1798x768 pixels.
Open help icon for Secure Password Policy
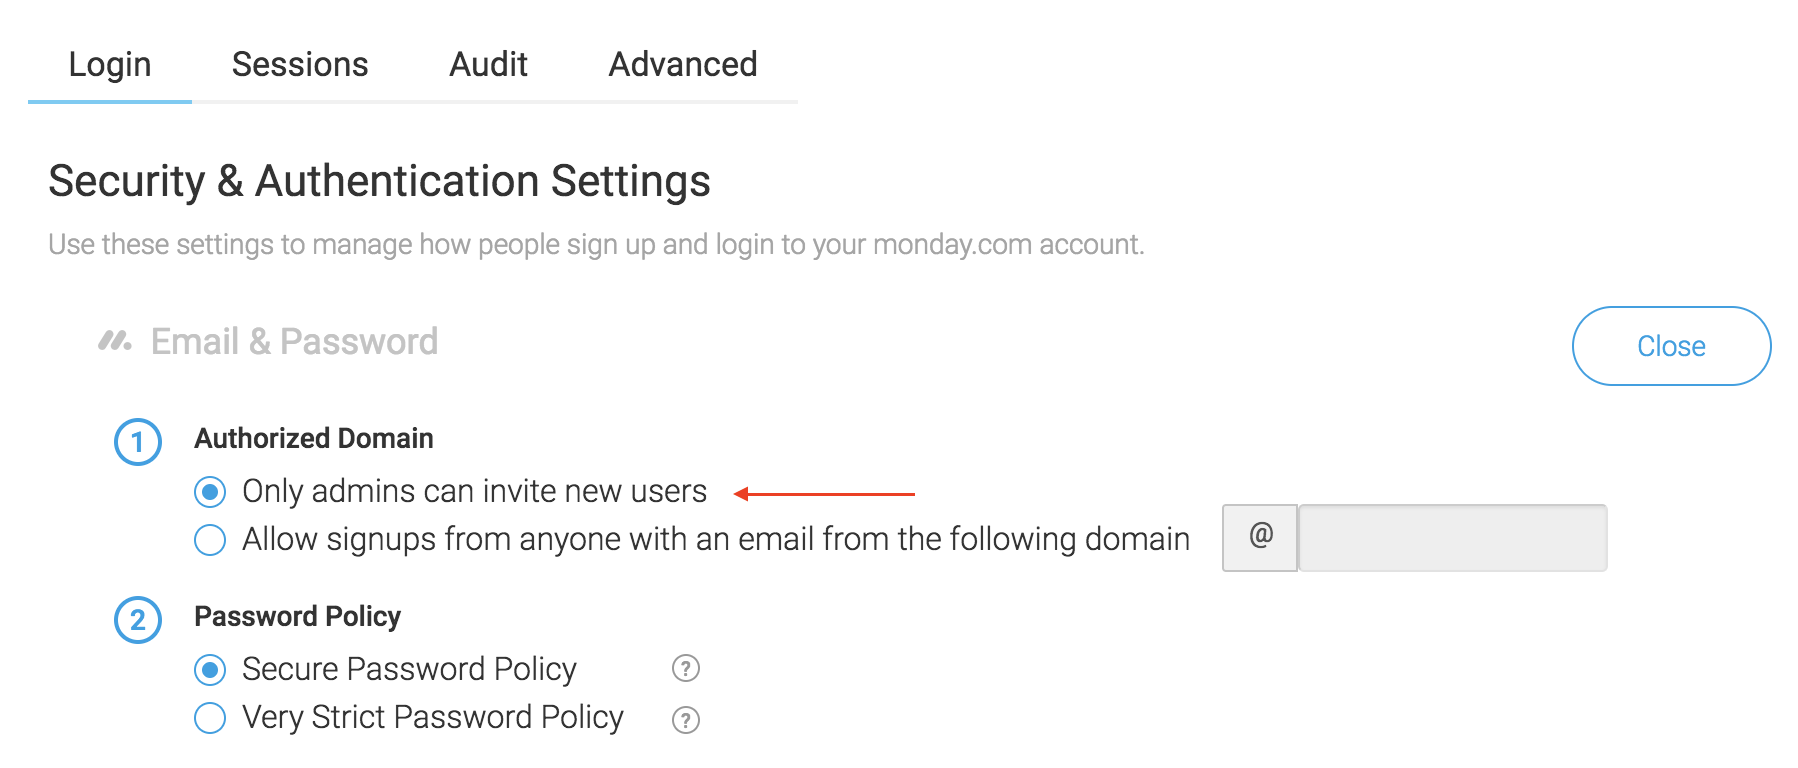pos(686,668)
